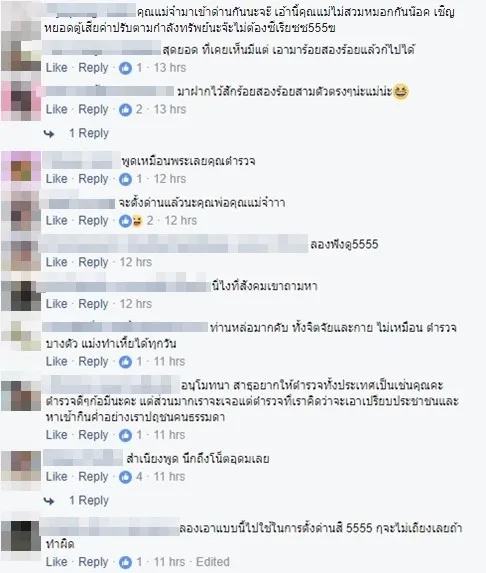Click the reply arrow icon beside the first '1 Reply'
Viewport: 486px width, 573px height.
coord(49,133)
